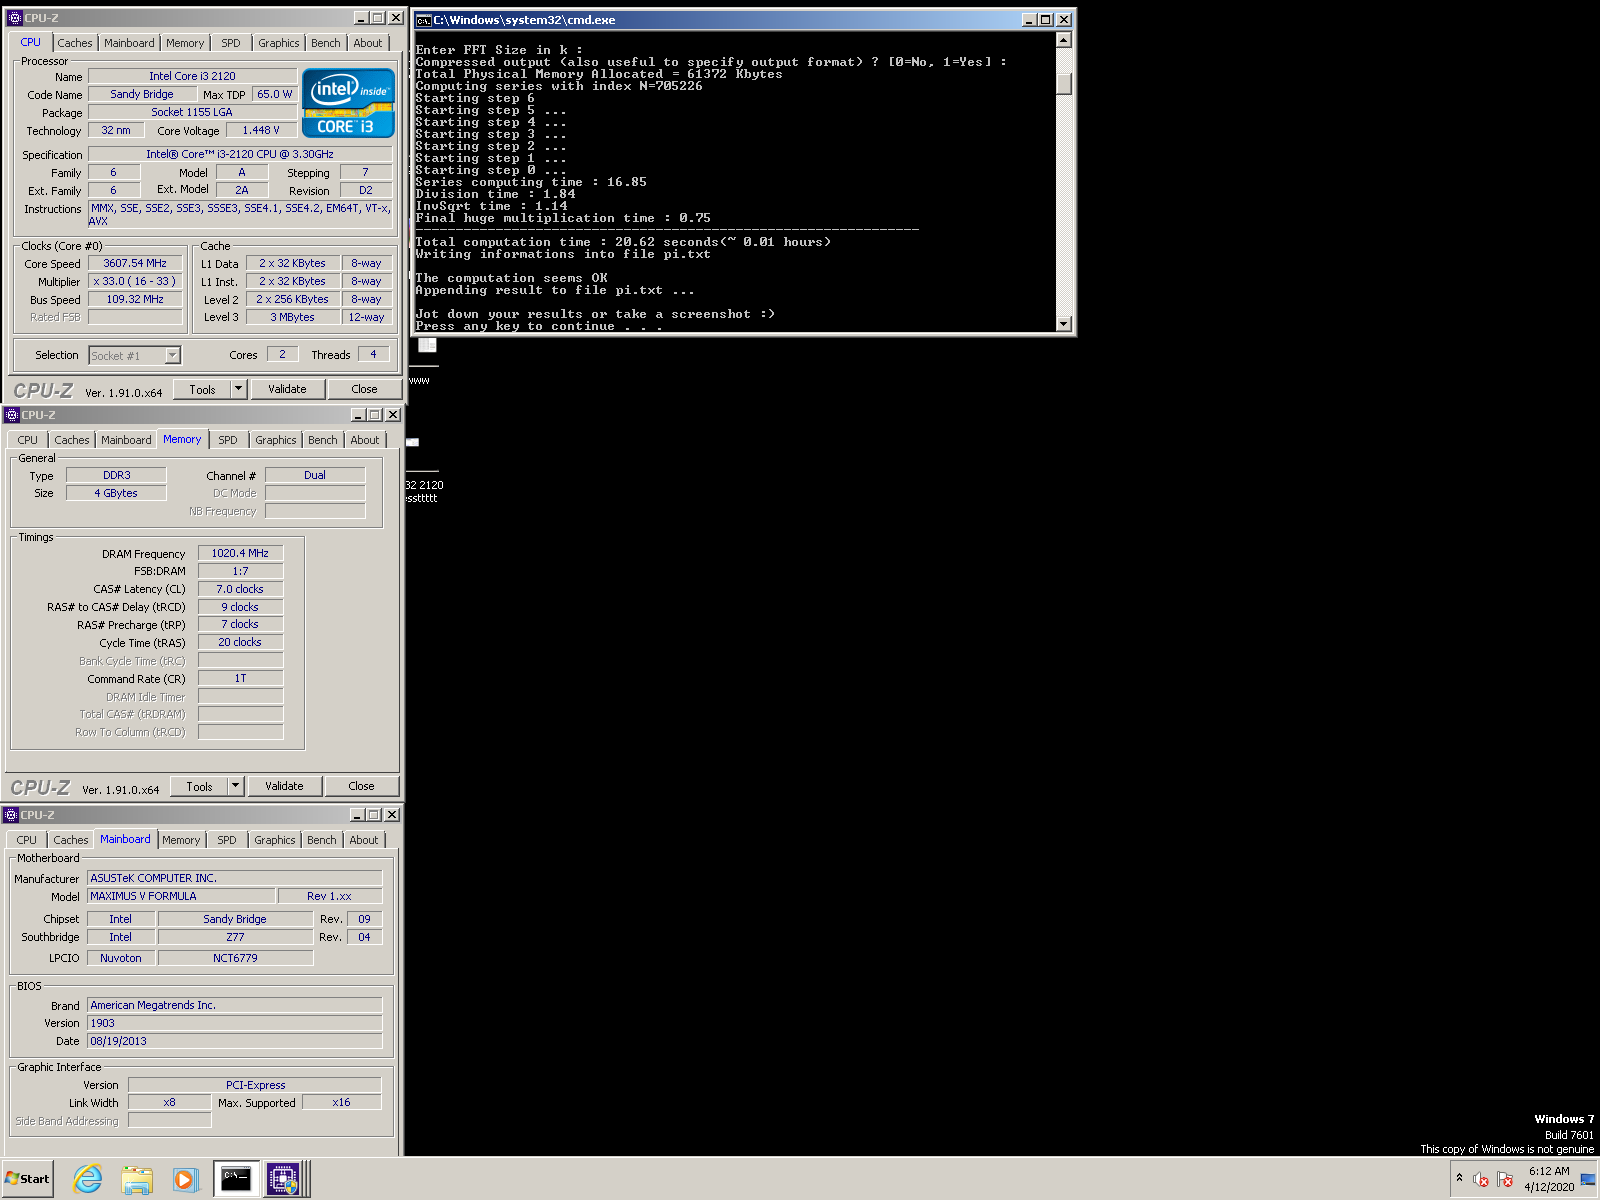Open SPD tab in top CPU-Z window
This screenshot has width=1600, height=1200.
pyautogui.click(x=231, y=43)
